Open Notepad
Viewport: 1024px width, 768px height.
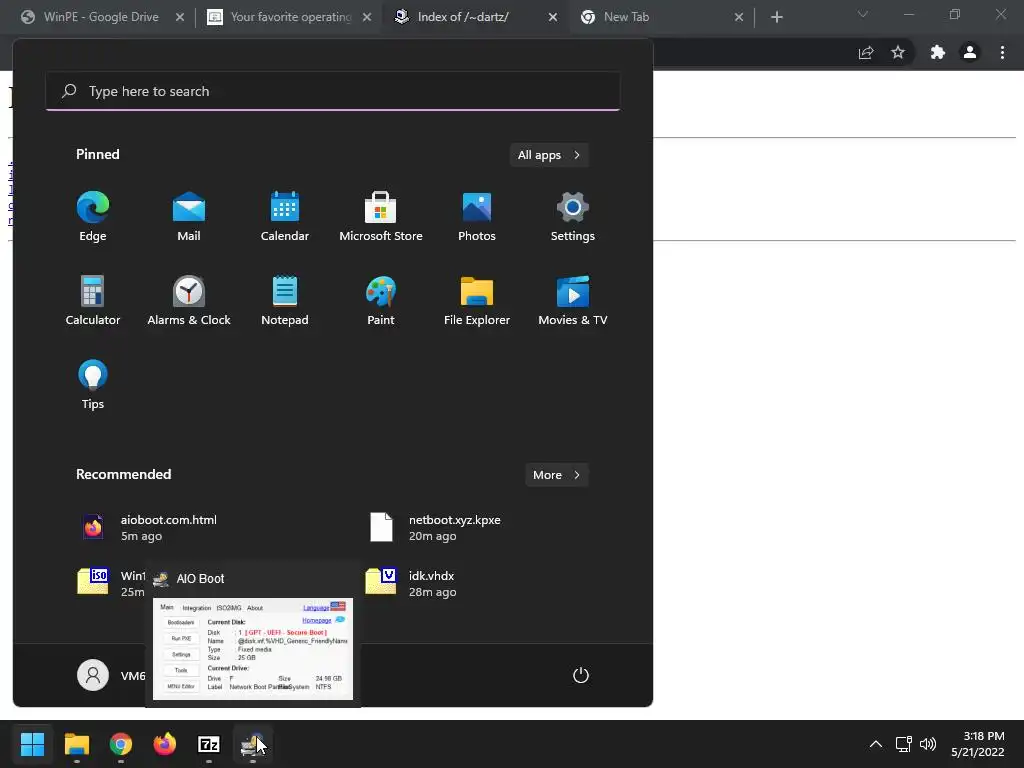285,300
